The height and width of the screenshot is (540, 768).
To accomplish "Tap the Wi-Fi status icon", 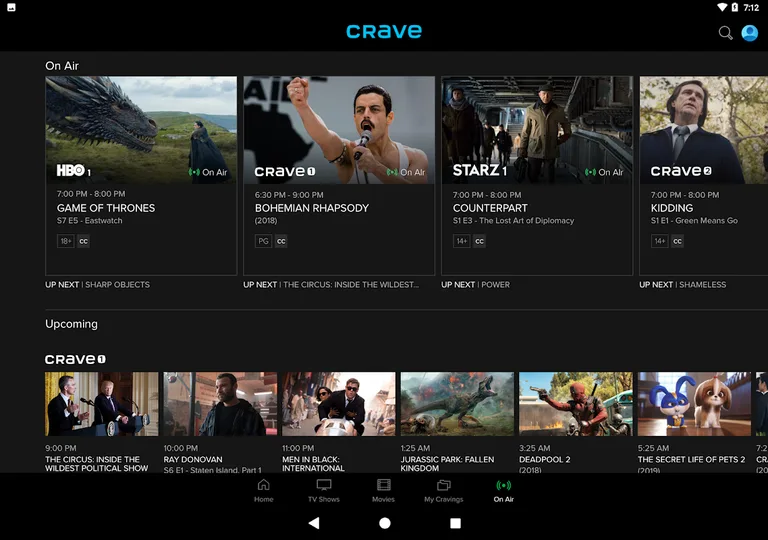I will pos(722,7).
